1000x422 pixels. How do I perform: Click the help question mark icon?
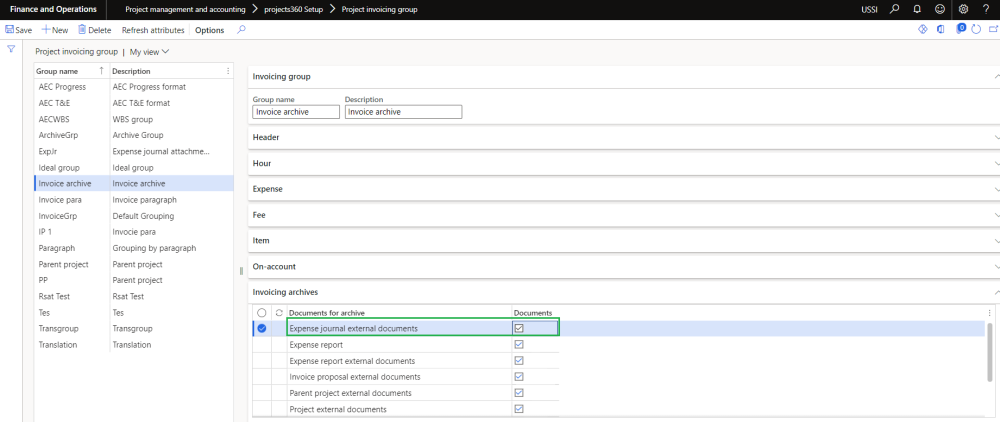pos(986,9)
